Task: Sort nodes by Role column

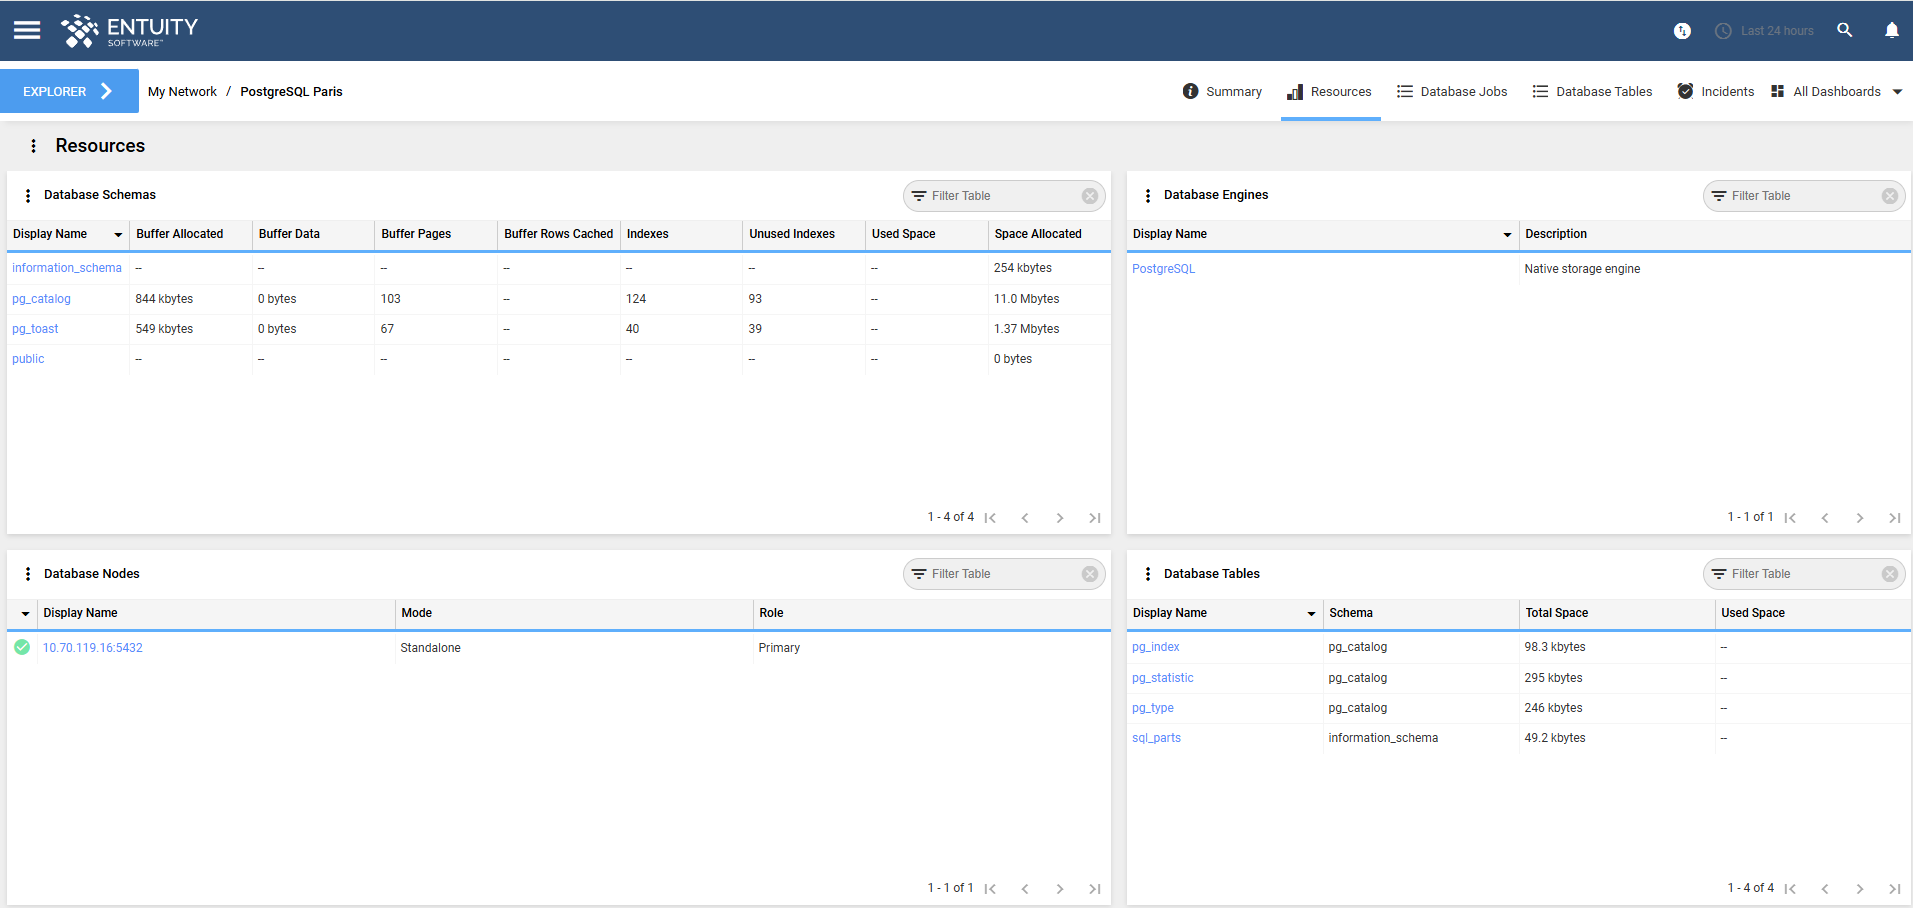Action: coord(771,613)
